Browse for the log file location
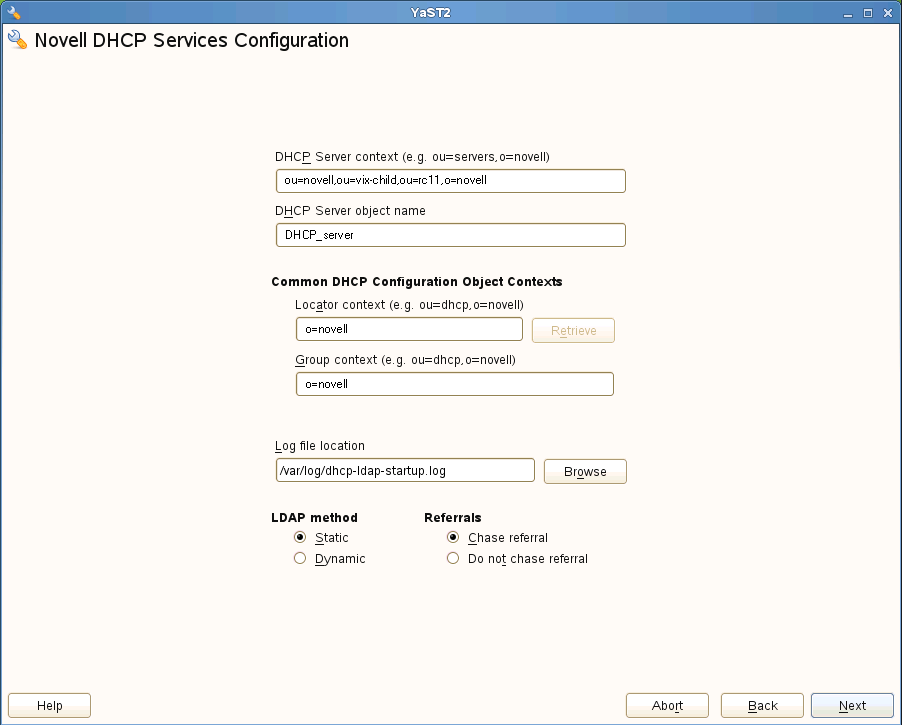This screenshot has width=902, height=725. click(585, 471)
